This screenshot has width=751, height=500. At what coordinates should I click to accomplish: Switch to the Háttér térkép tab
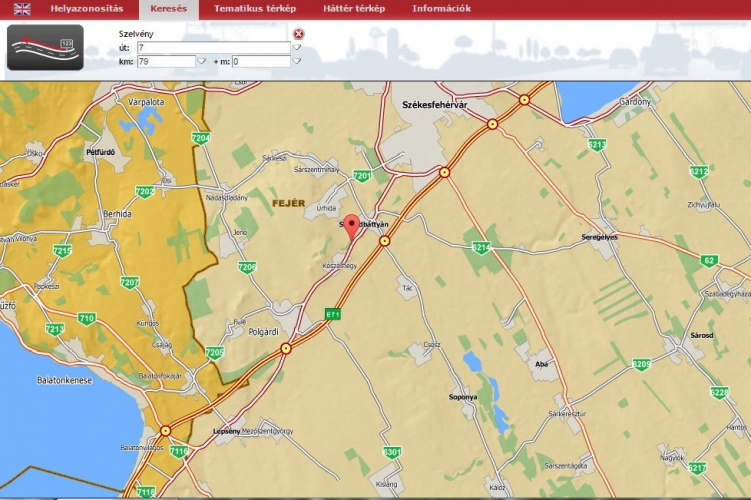(354, 9)
